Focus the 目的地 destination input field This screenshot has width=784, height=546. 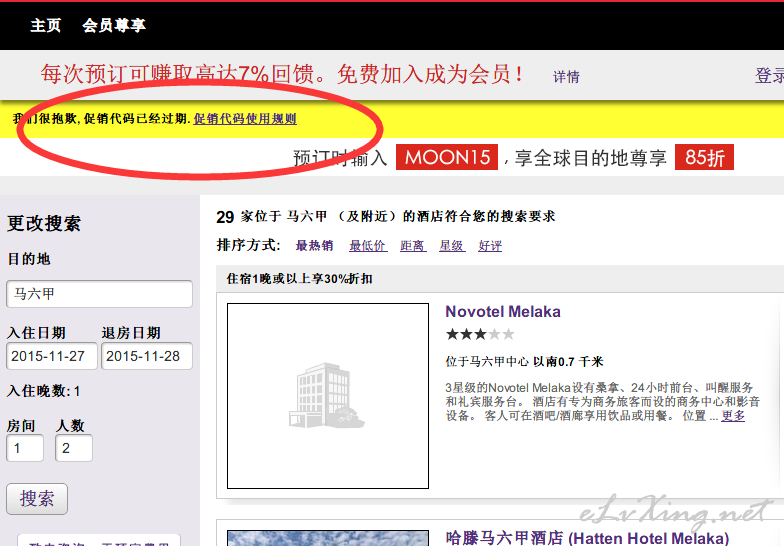(x=99, y=294)
